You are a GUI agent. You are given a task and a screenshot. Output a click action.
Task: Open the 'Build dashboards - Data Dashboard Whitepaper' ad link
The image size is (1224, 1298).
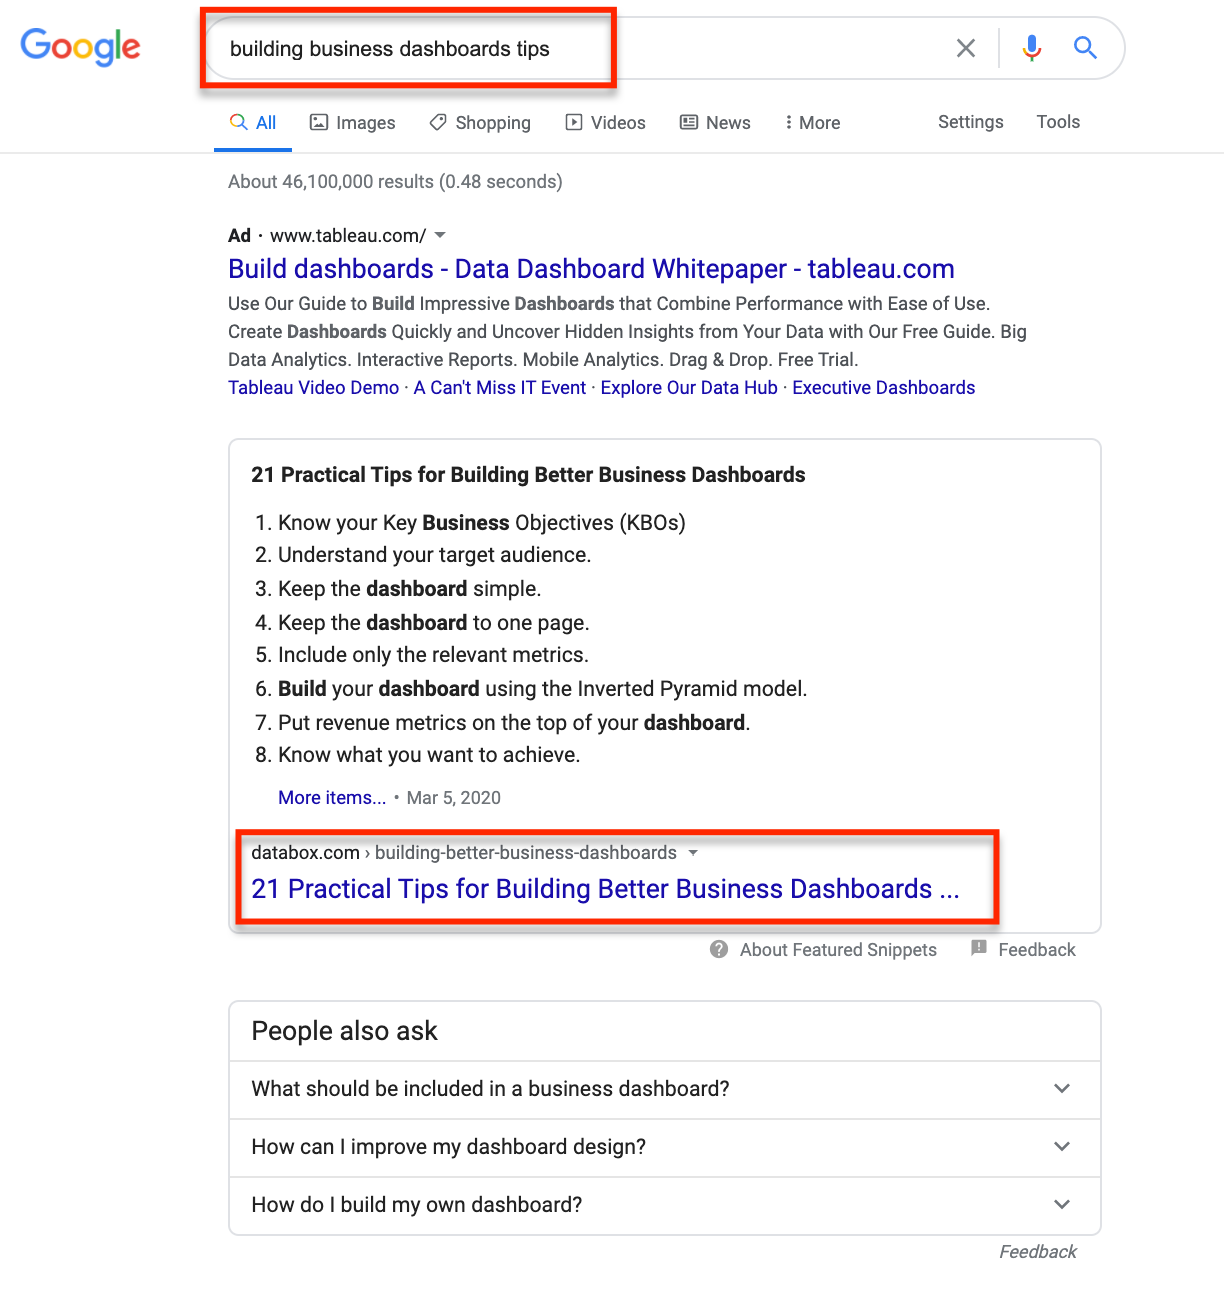click(591, 269)
